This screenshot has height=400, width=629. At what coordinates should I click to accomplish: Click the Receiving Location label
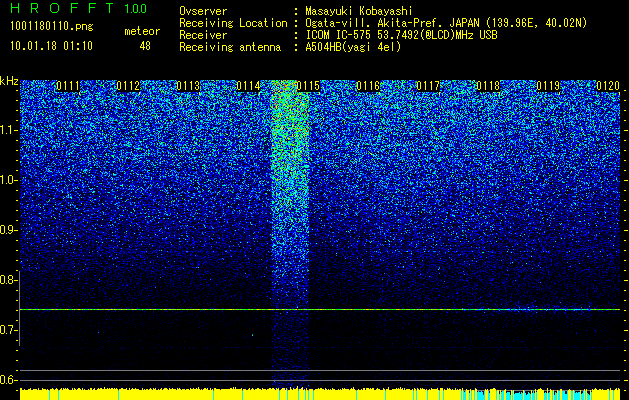click(x=233, y=23)
